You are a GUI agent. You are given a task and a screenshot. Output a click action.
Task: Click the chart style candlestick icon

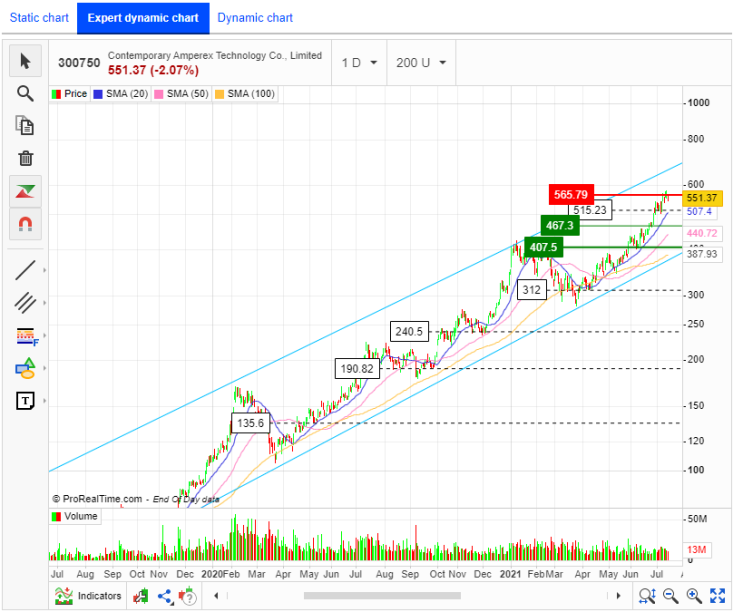tap(140, 596)
